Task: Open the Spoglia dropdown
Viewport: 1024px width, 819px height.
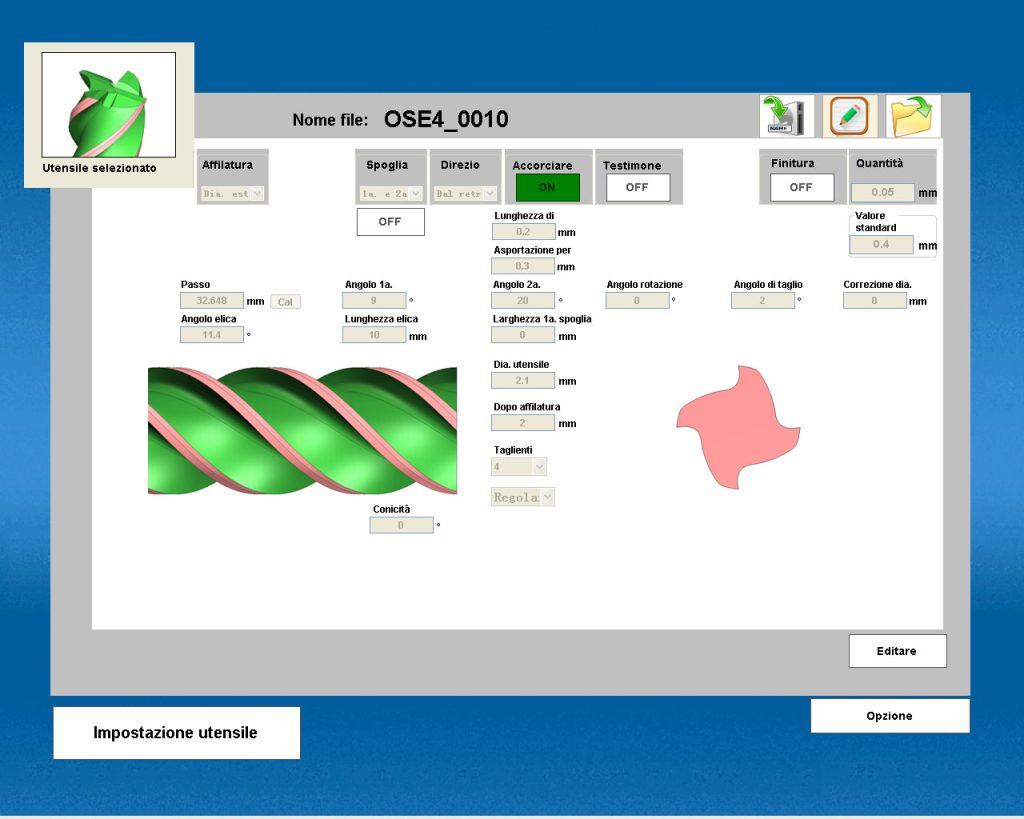Action: (391, 193)
